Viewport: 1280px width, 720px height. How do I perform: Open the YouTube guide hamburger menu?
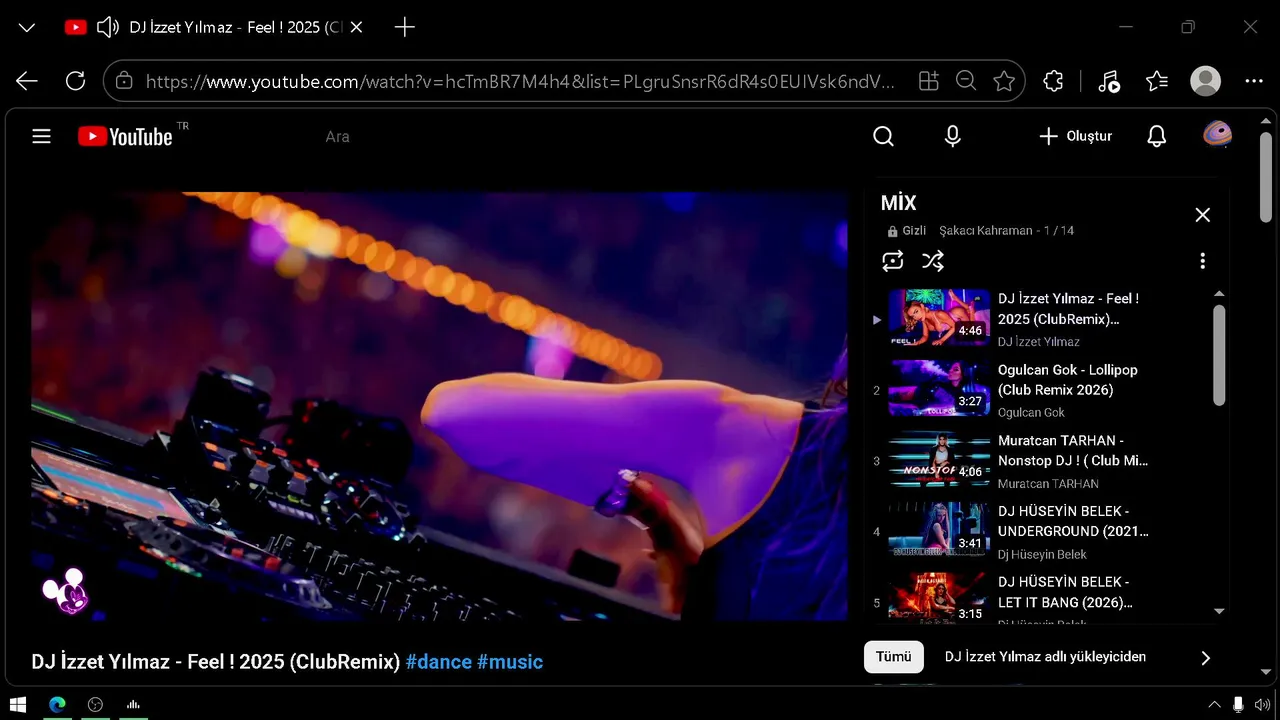point(41,136)
